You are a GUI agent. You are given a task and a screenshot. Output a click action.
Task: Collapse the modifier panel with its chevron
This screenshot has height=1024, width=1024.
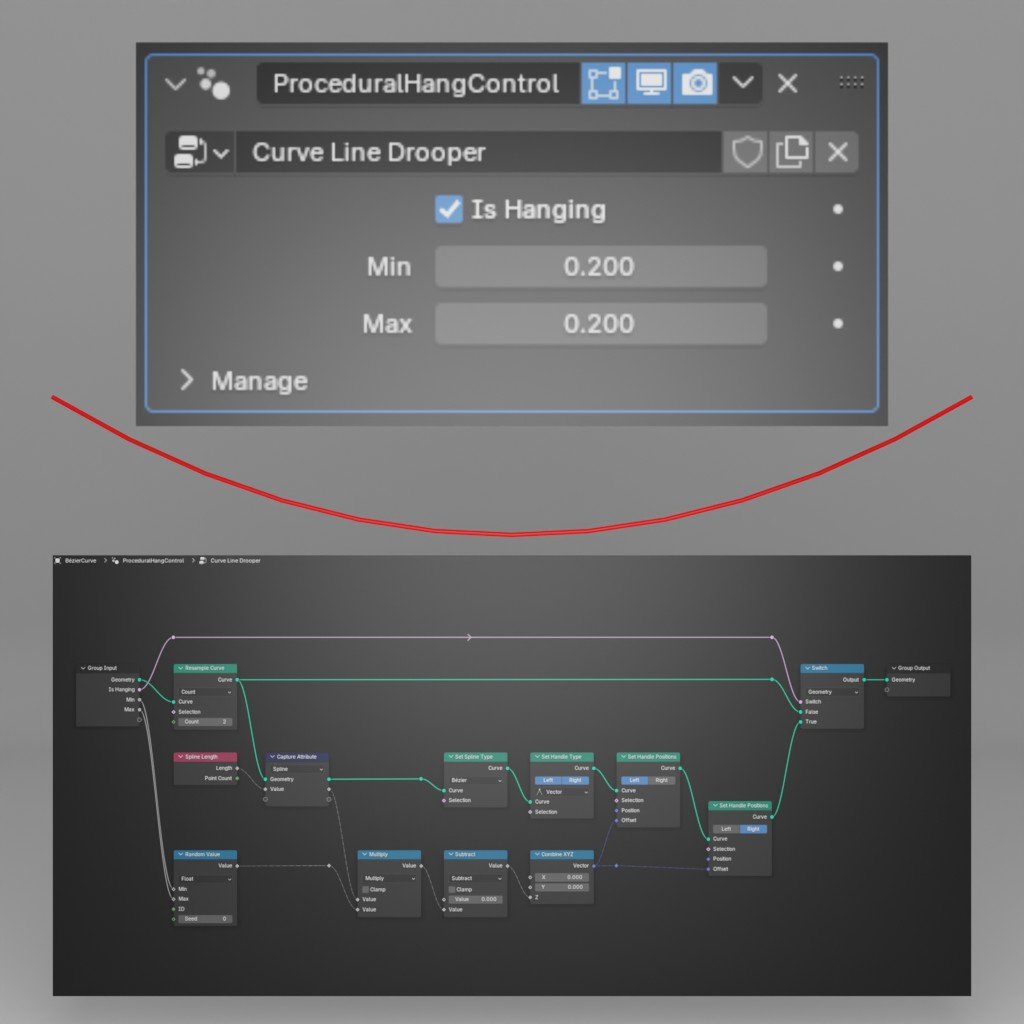(x=175, y=83)
